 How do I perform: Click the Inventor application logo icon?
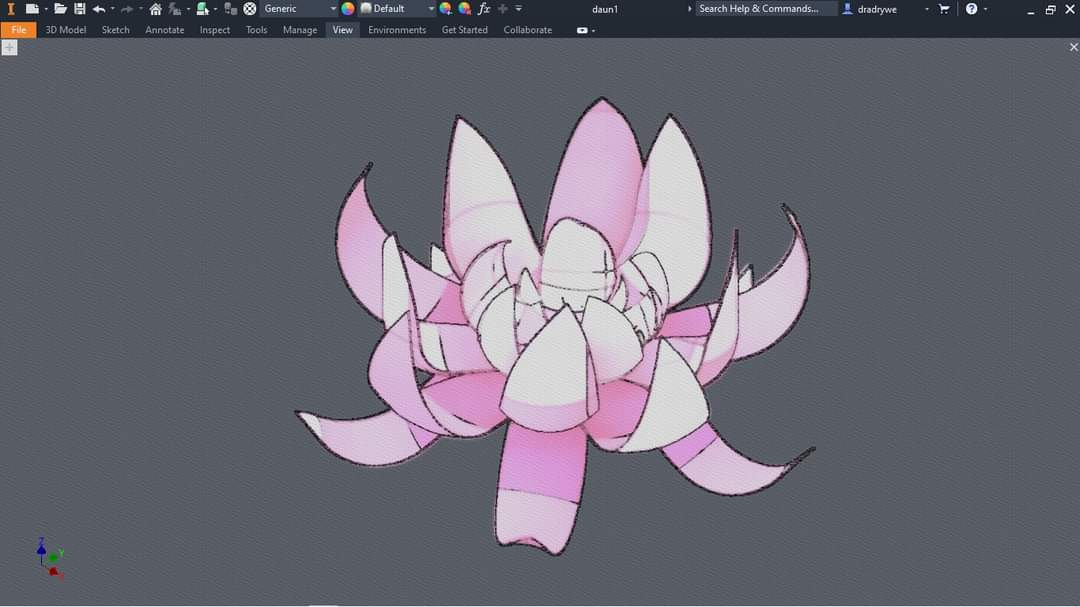tap(10, 9)
